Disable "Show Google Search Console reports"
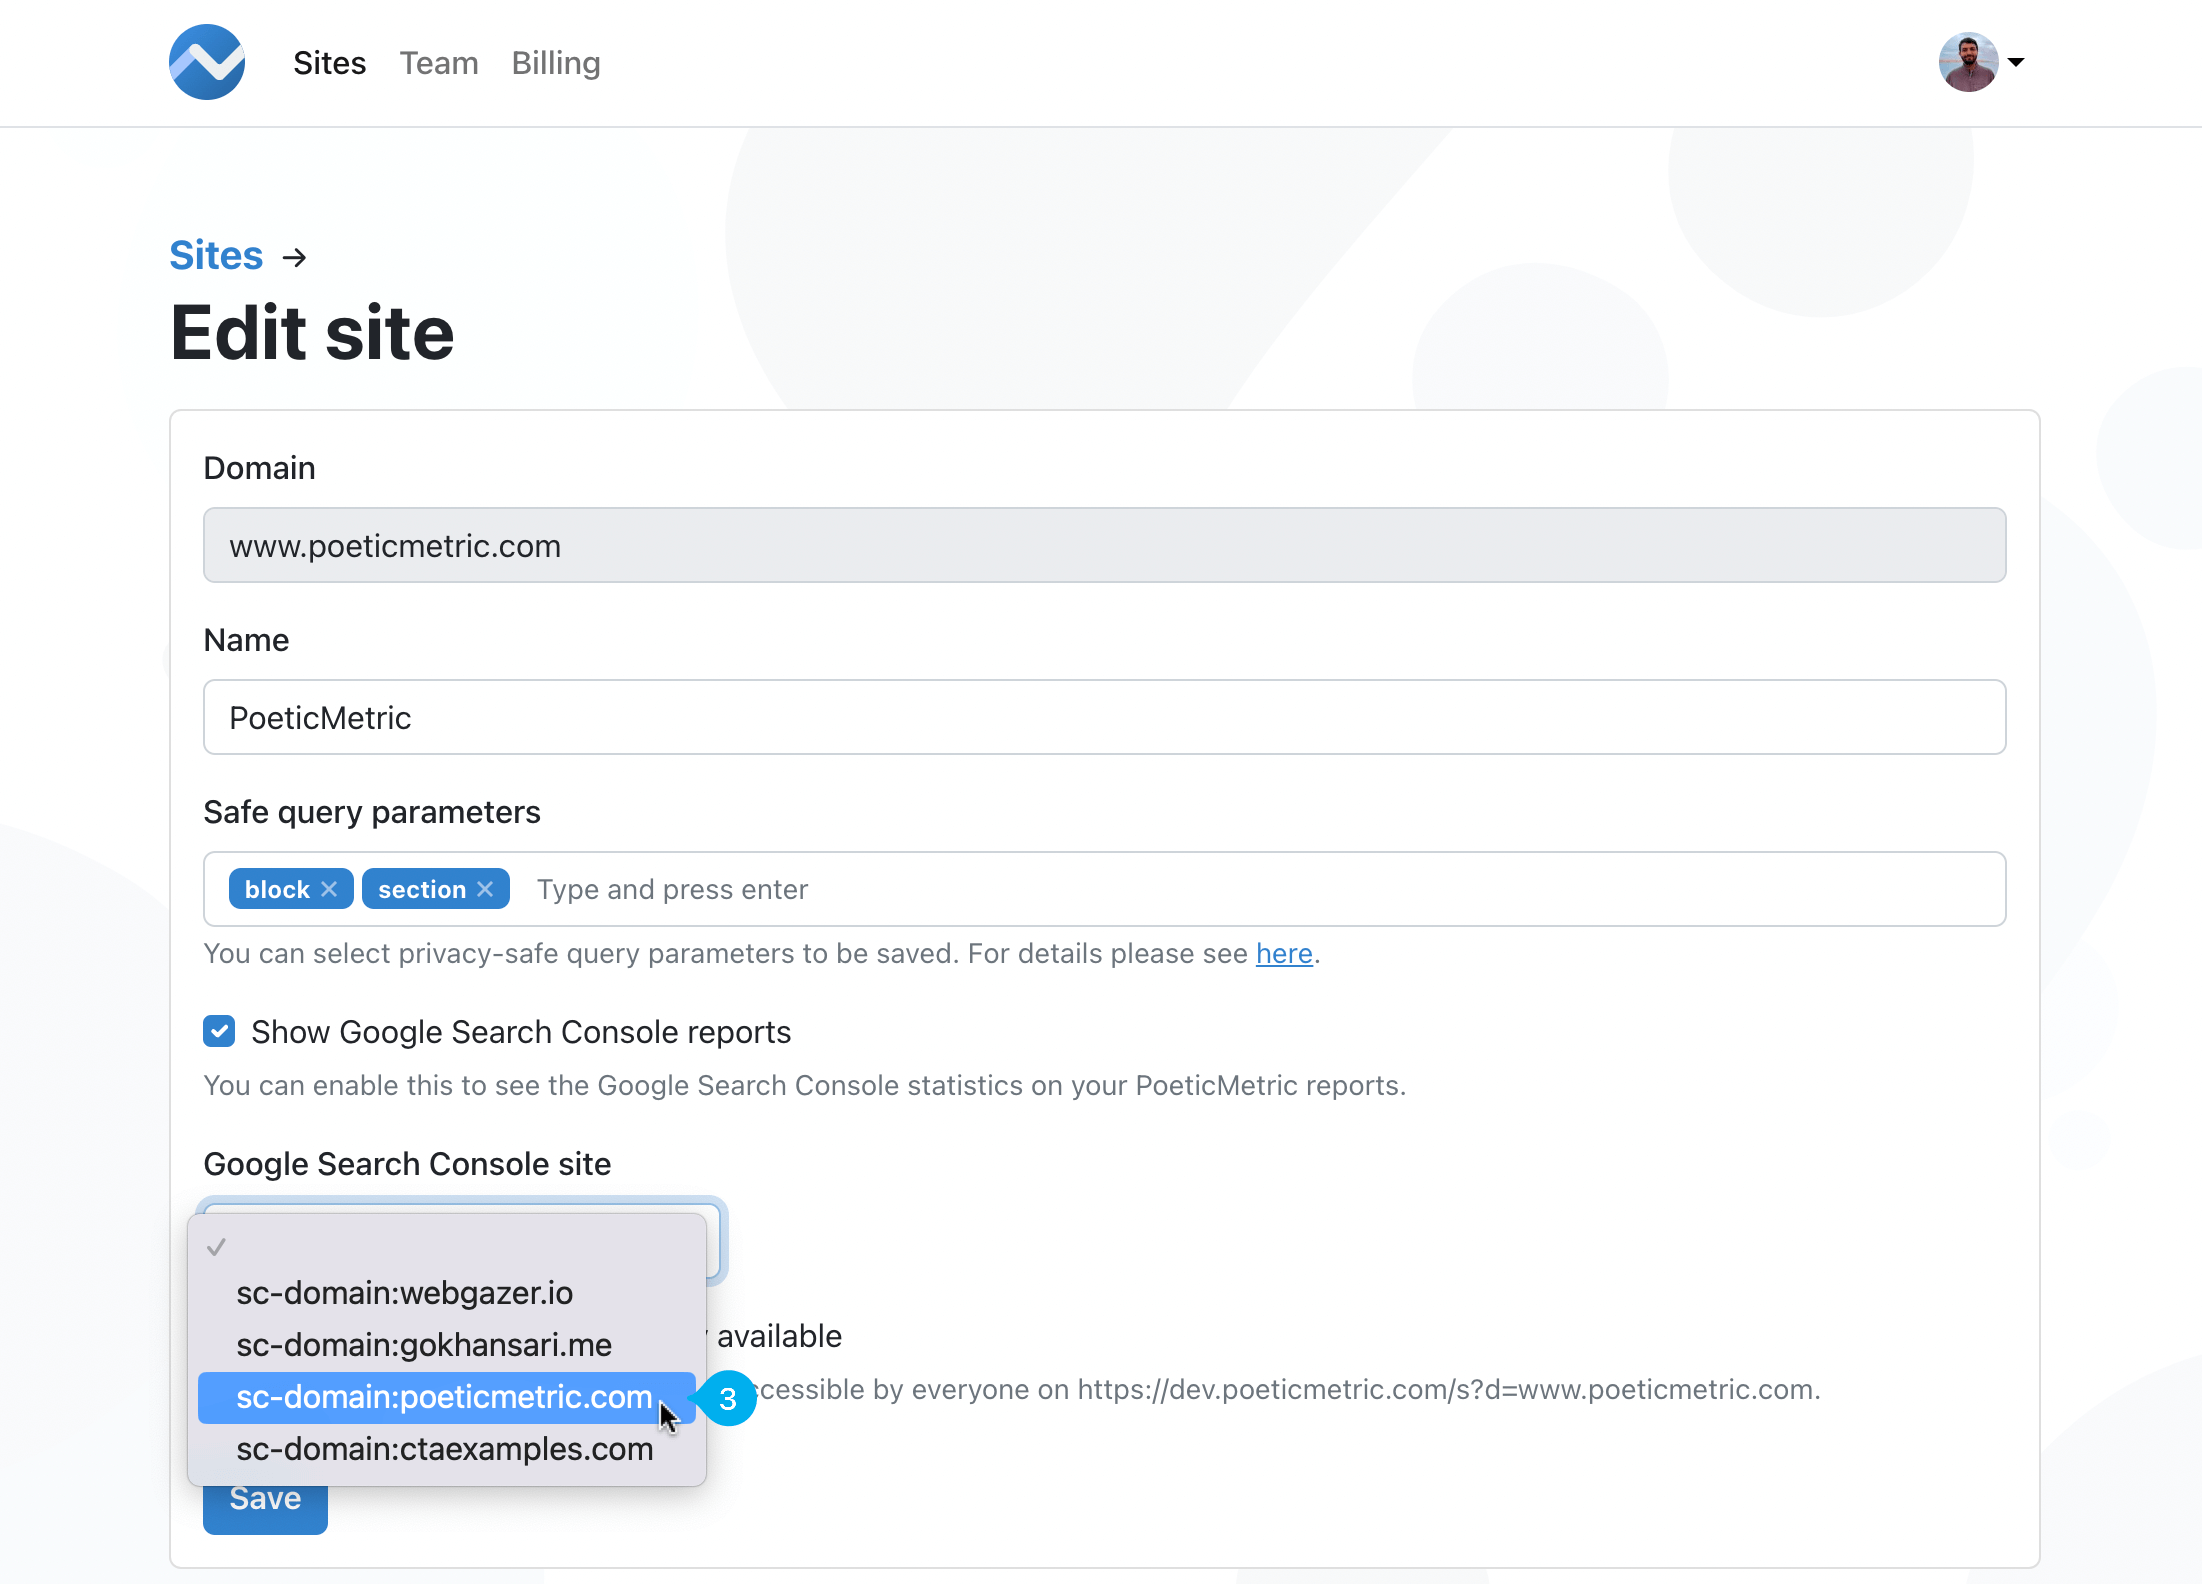Screen dimensions: 2202x1584 218,1031
